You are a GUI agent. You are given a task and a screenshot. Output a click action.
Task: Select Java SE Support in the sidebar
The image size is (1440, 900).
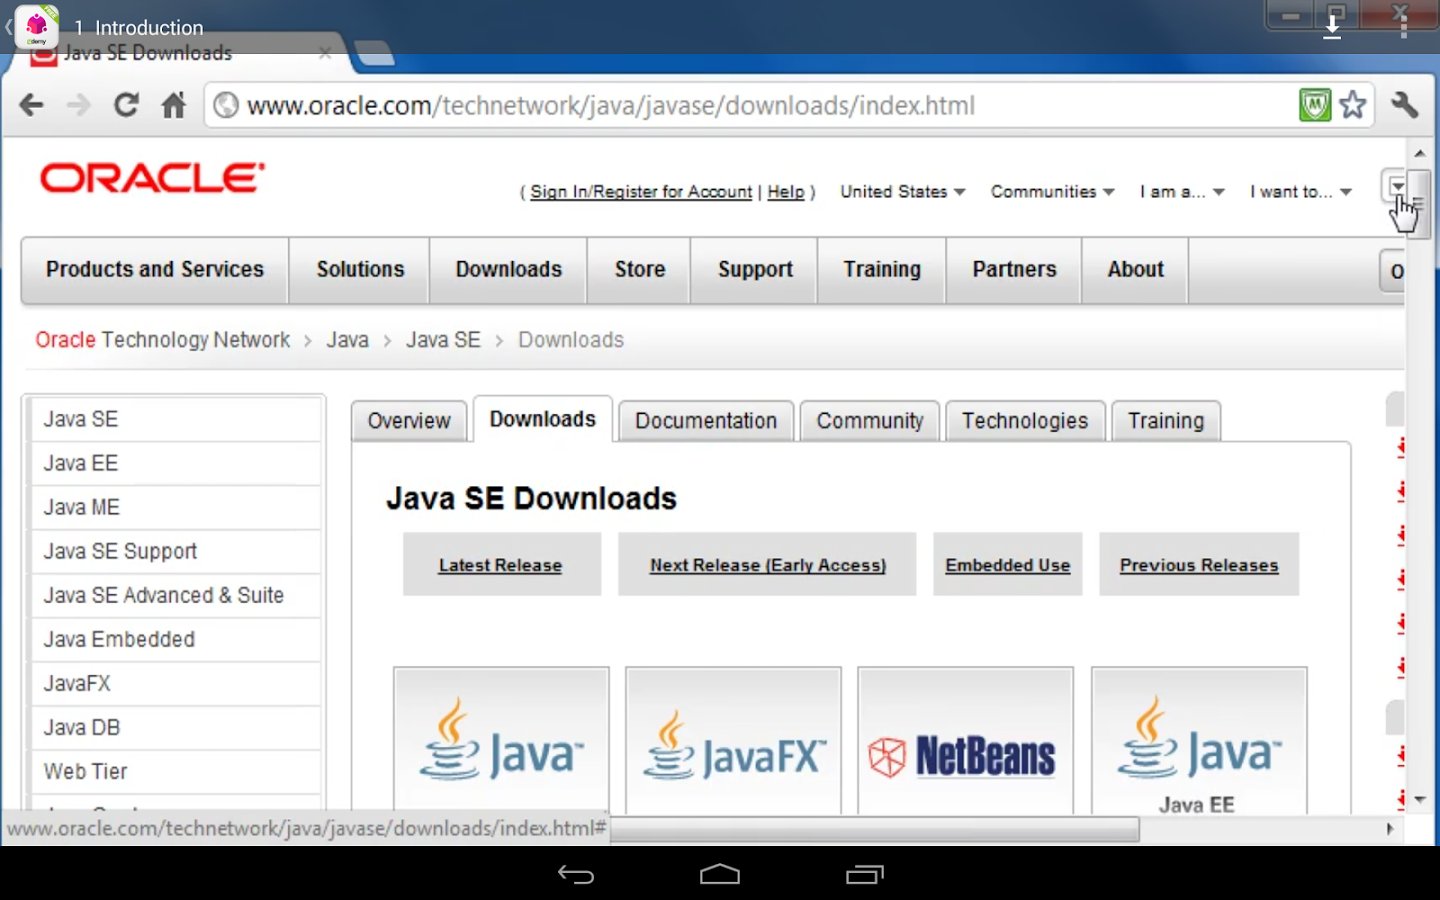pyautogui.click(x=175, y=551)
